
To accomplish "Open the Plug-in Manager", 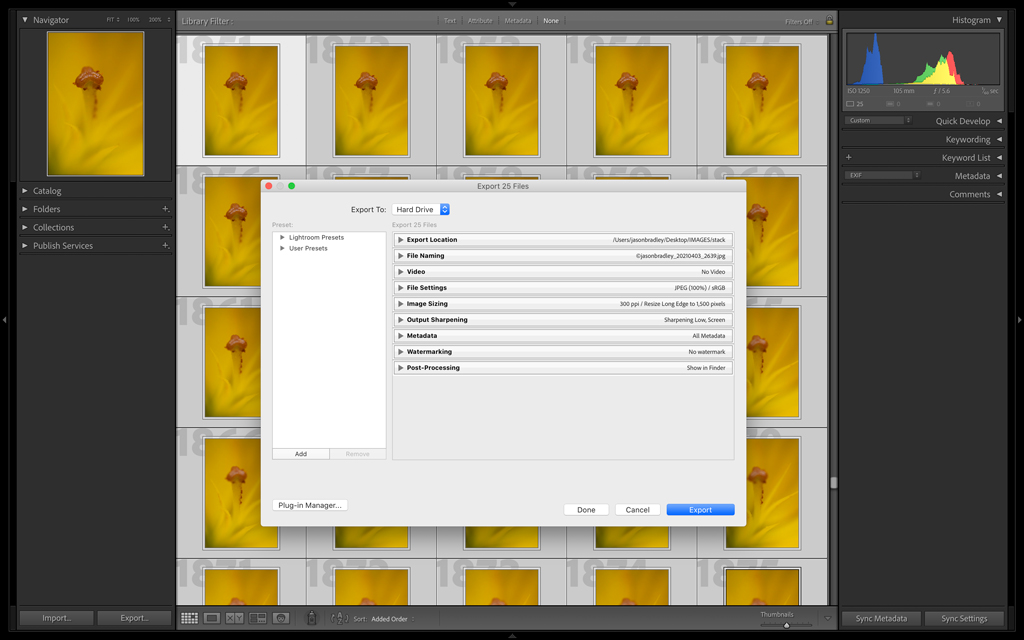I will coord(310,506).
